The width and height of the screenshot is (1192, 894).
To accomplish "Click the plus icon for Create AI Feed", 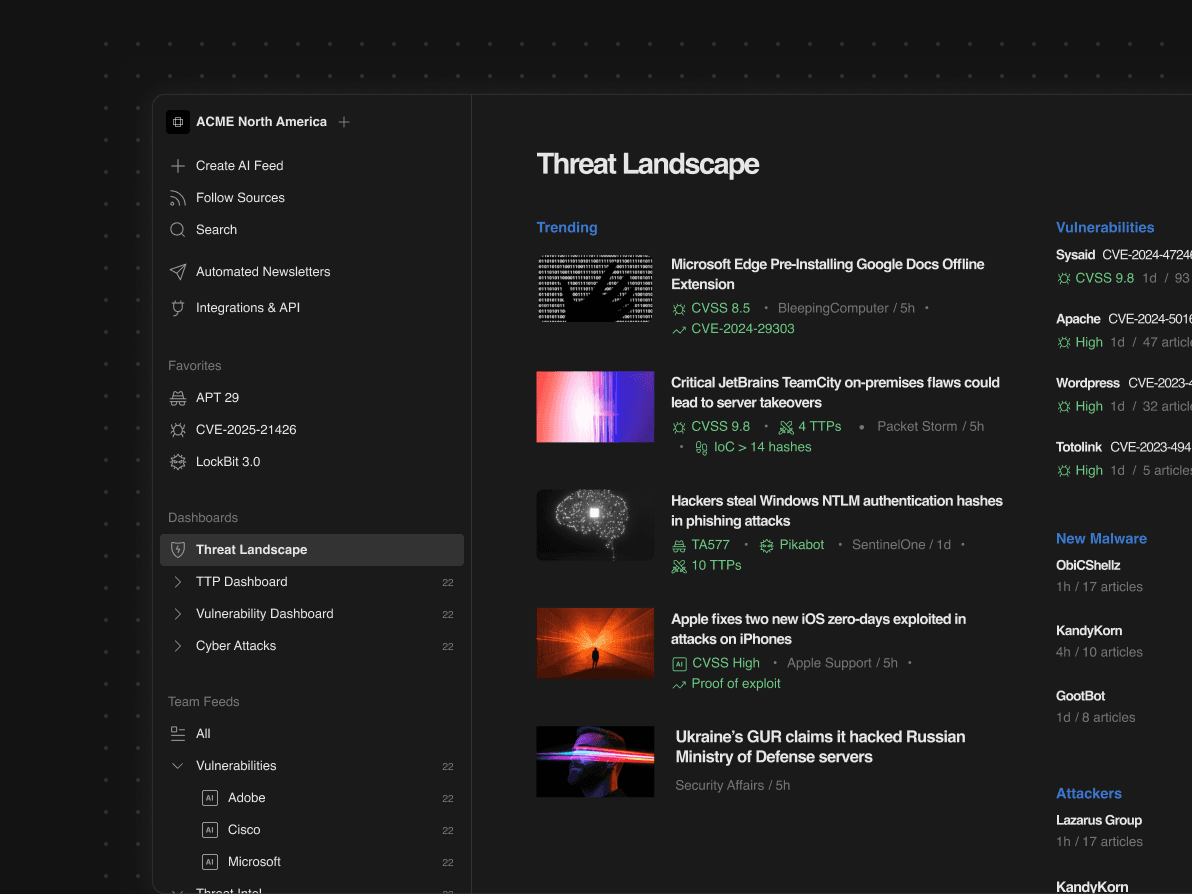I will point(178,166).
